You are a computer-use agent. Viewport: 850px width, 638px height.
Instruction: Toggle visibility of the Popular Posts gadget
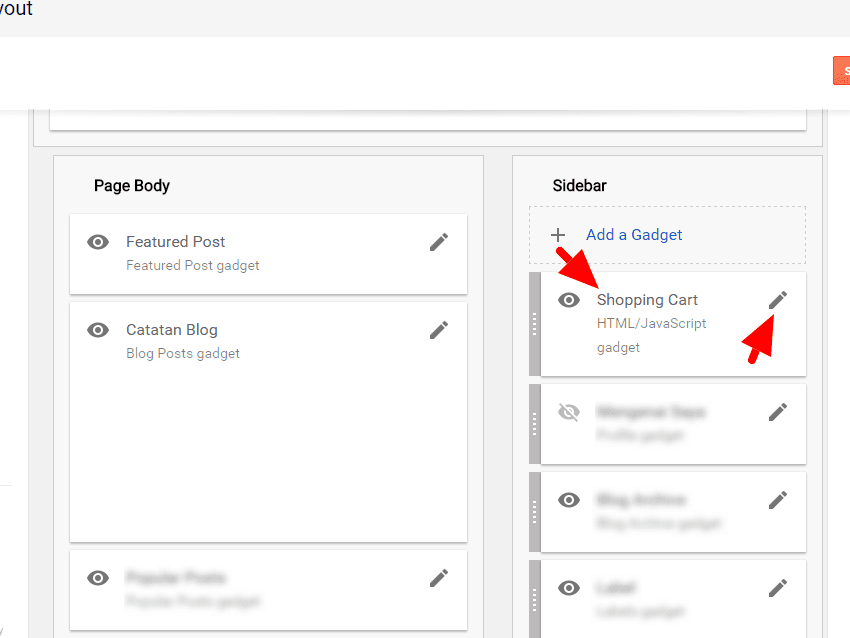[x=97, y=578]
